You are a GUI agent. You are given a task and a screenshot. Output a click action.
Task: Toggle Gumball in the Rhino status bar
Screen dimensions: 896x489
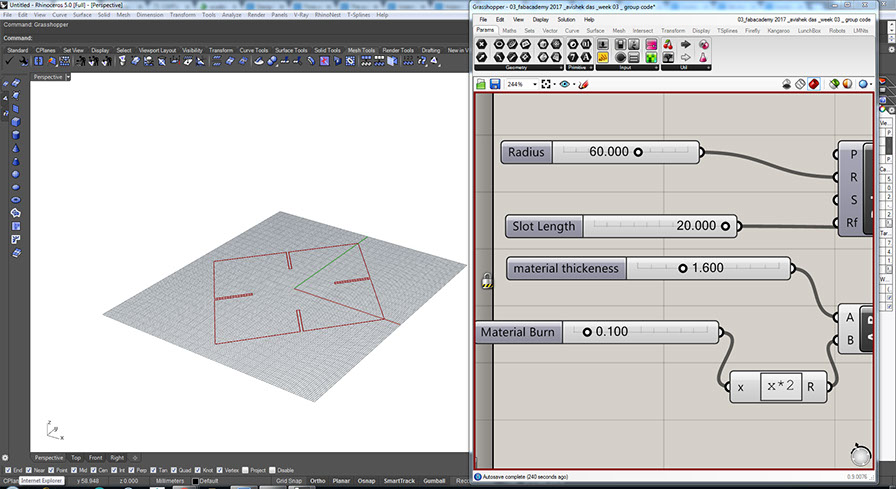click(x=434, y=481)
